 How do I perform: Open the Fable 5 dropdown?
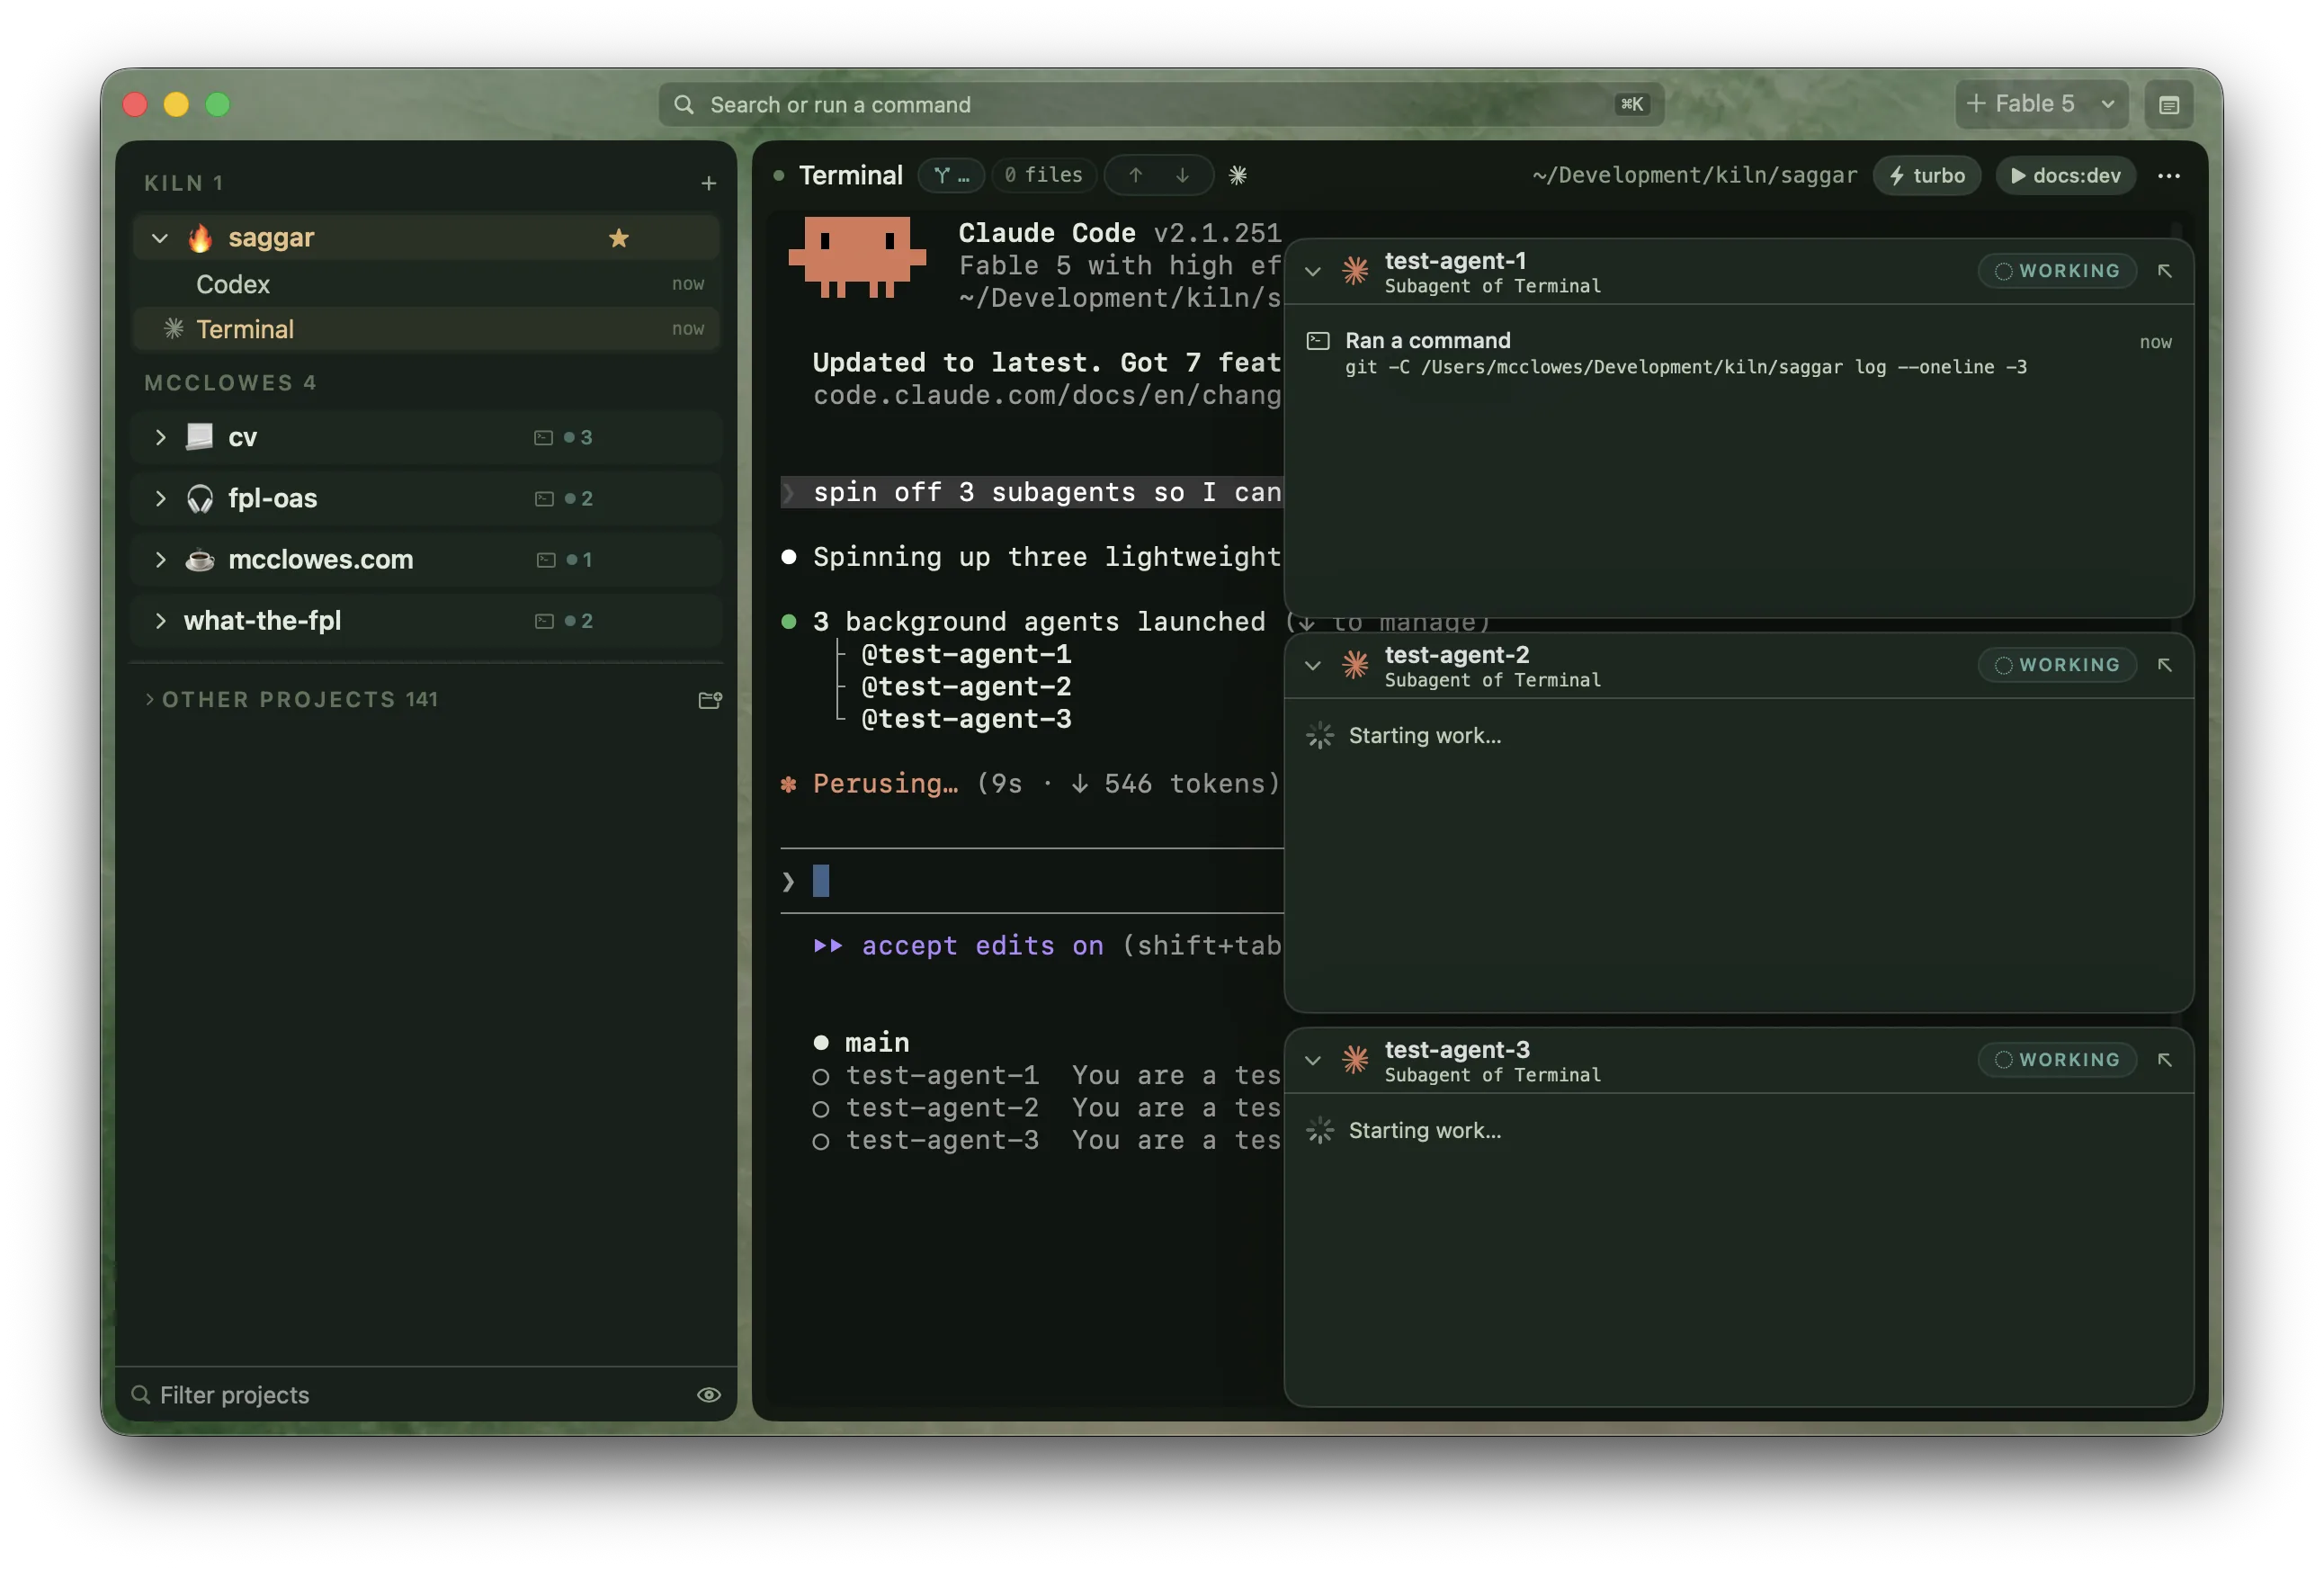tap(2040, 104)
